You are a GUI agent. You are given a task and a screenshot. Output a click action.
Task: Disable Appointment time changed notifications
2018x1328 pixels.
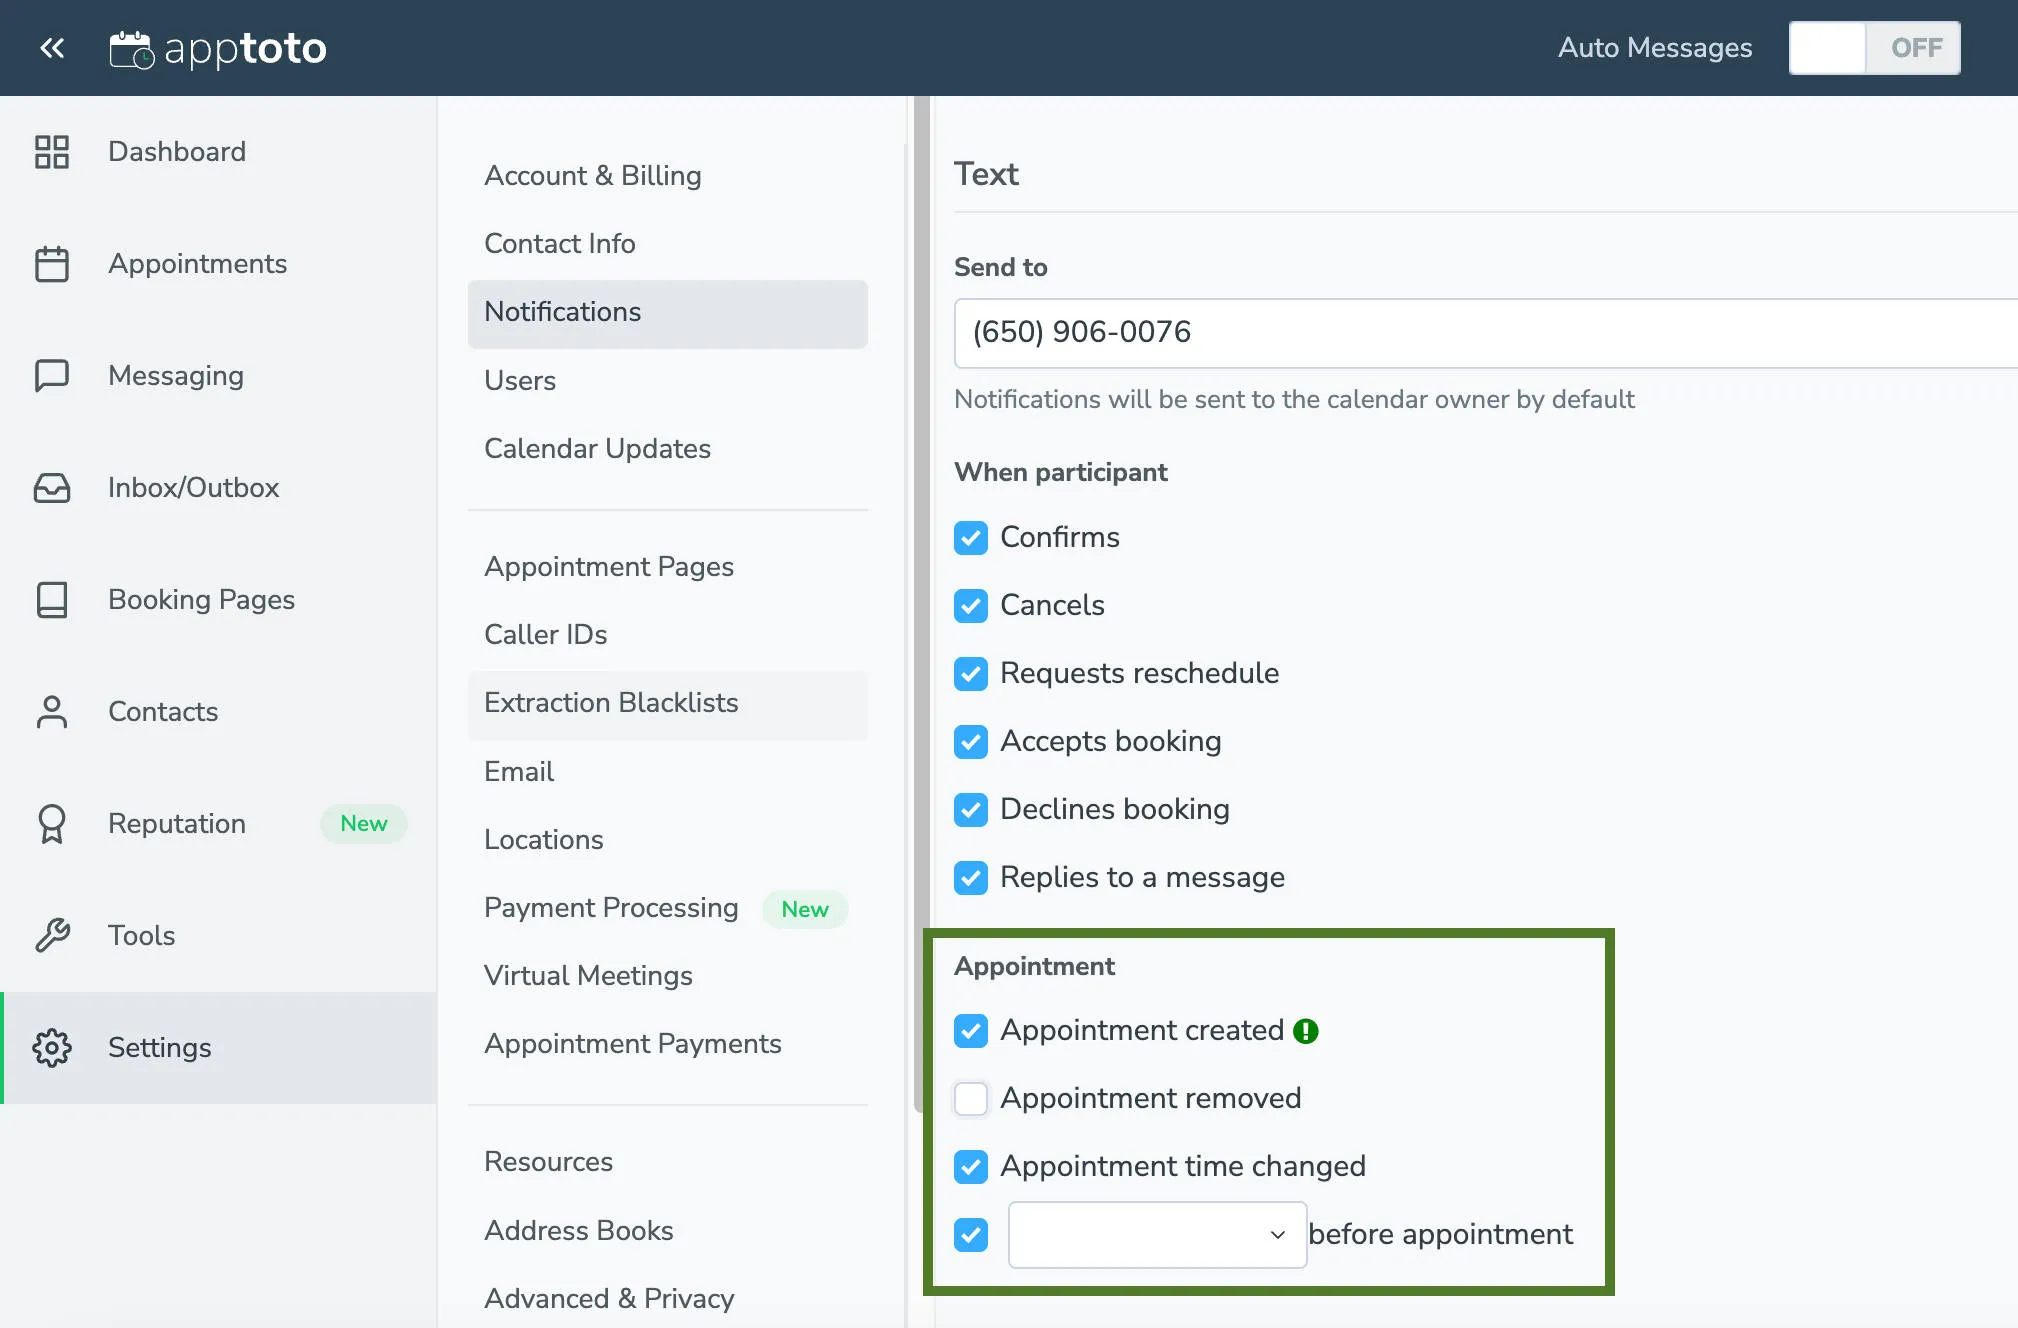970,1166
